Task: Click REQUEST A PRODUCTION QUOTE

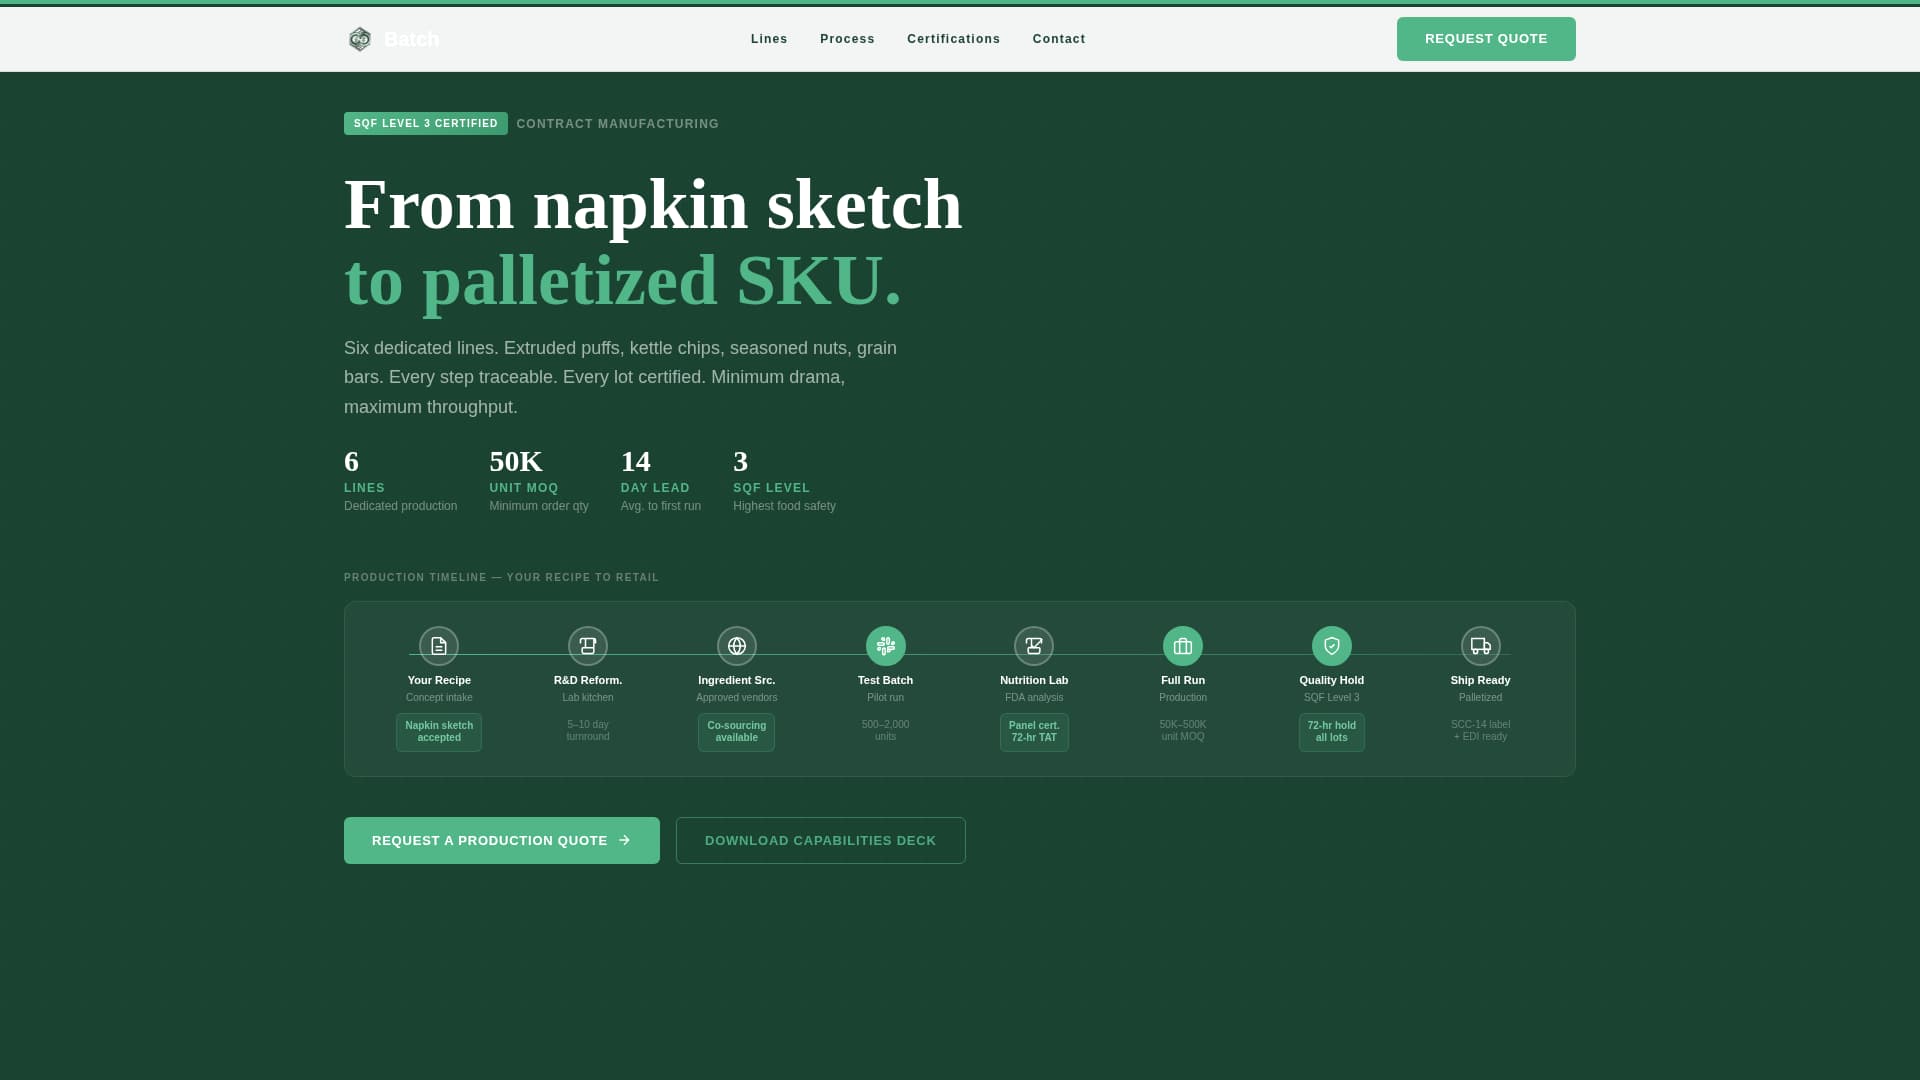Action: (x=501, y=840)
